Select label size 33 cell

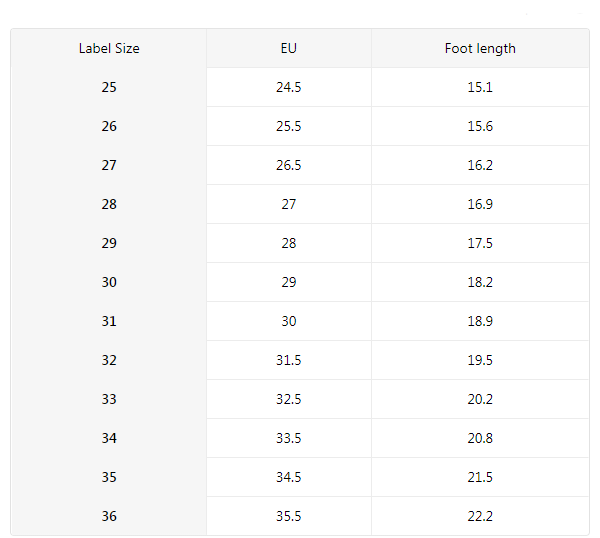point(109,399)
